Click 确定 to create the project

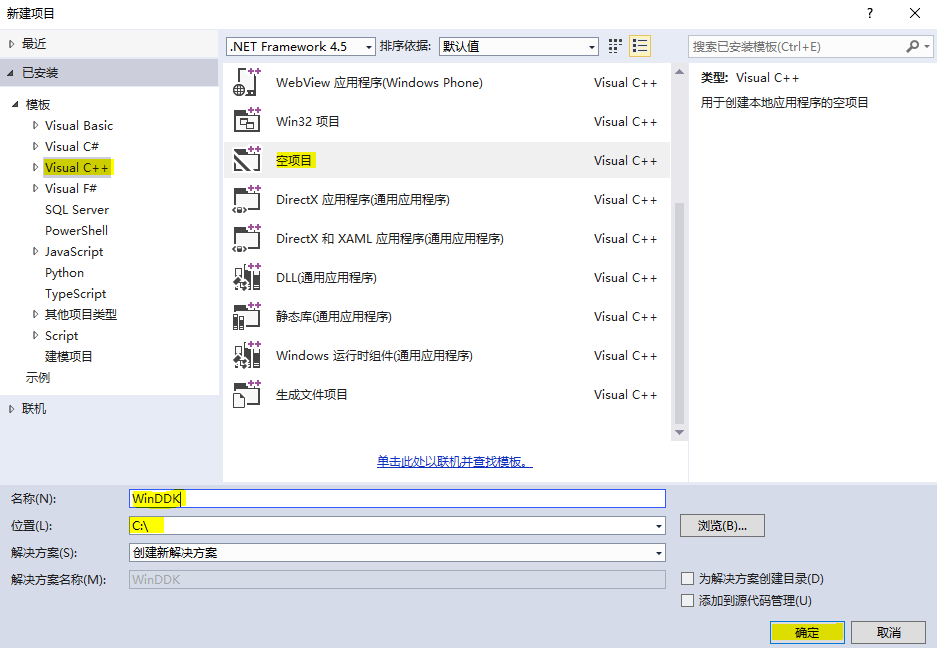click(807, 632)
